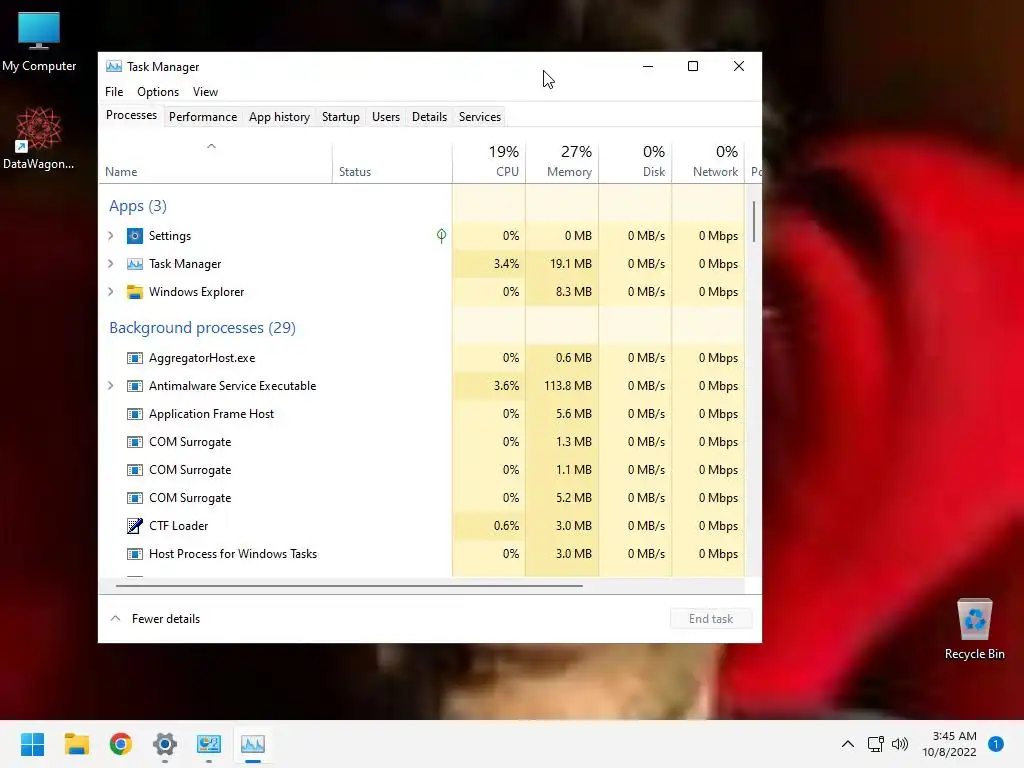
Task: Click the Windows Explorer folder icon in list
Action: [135, 292]
